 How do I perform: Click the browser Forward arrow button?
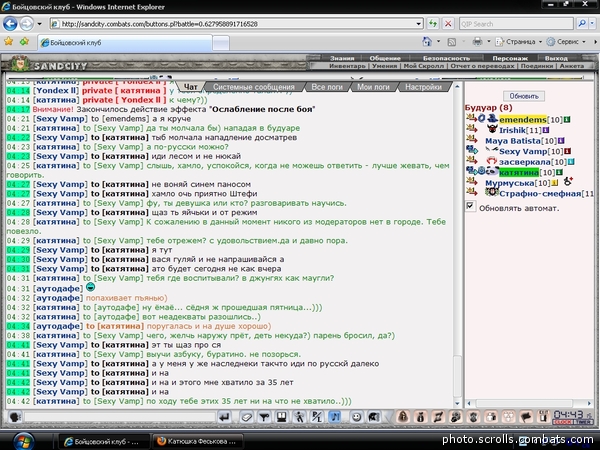[x=26, y=24]
